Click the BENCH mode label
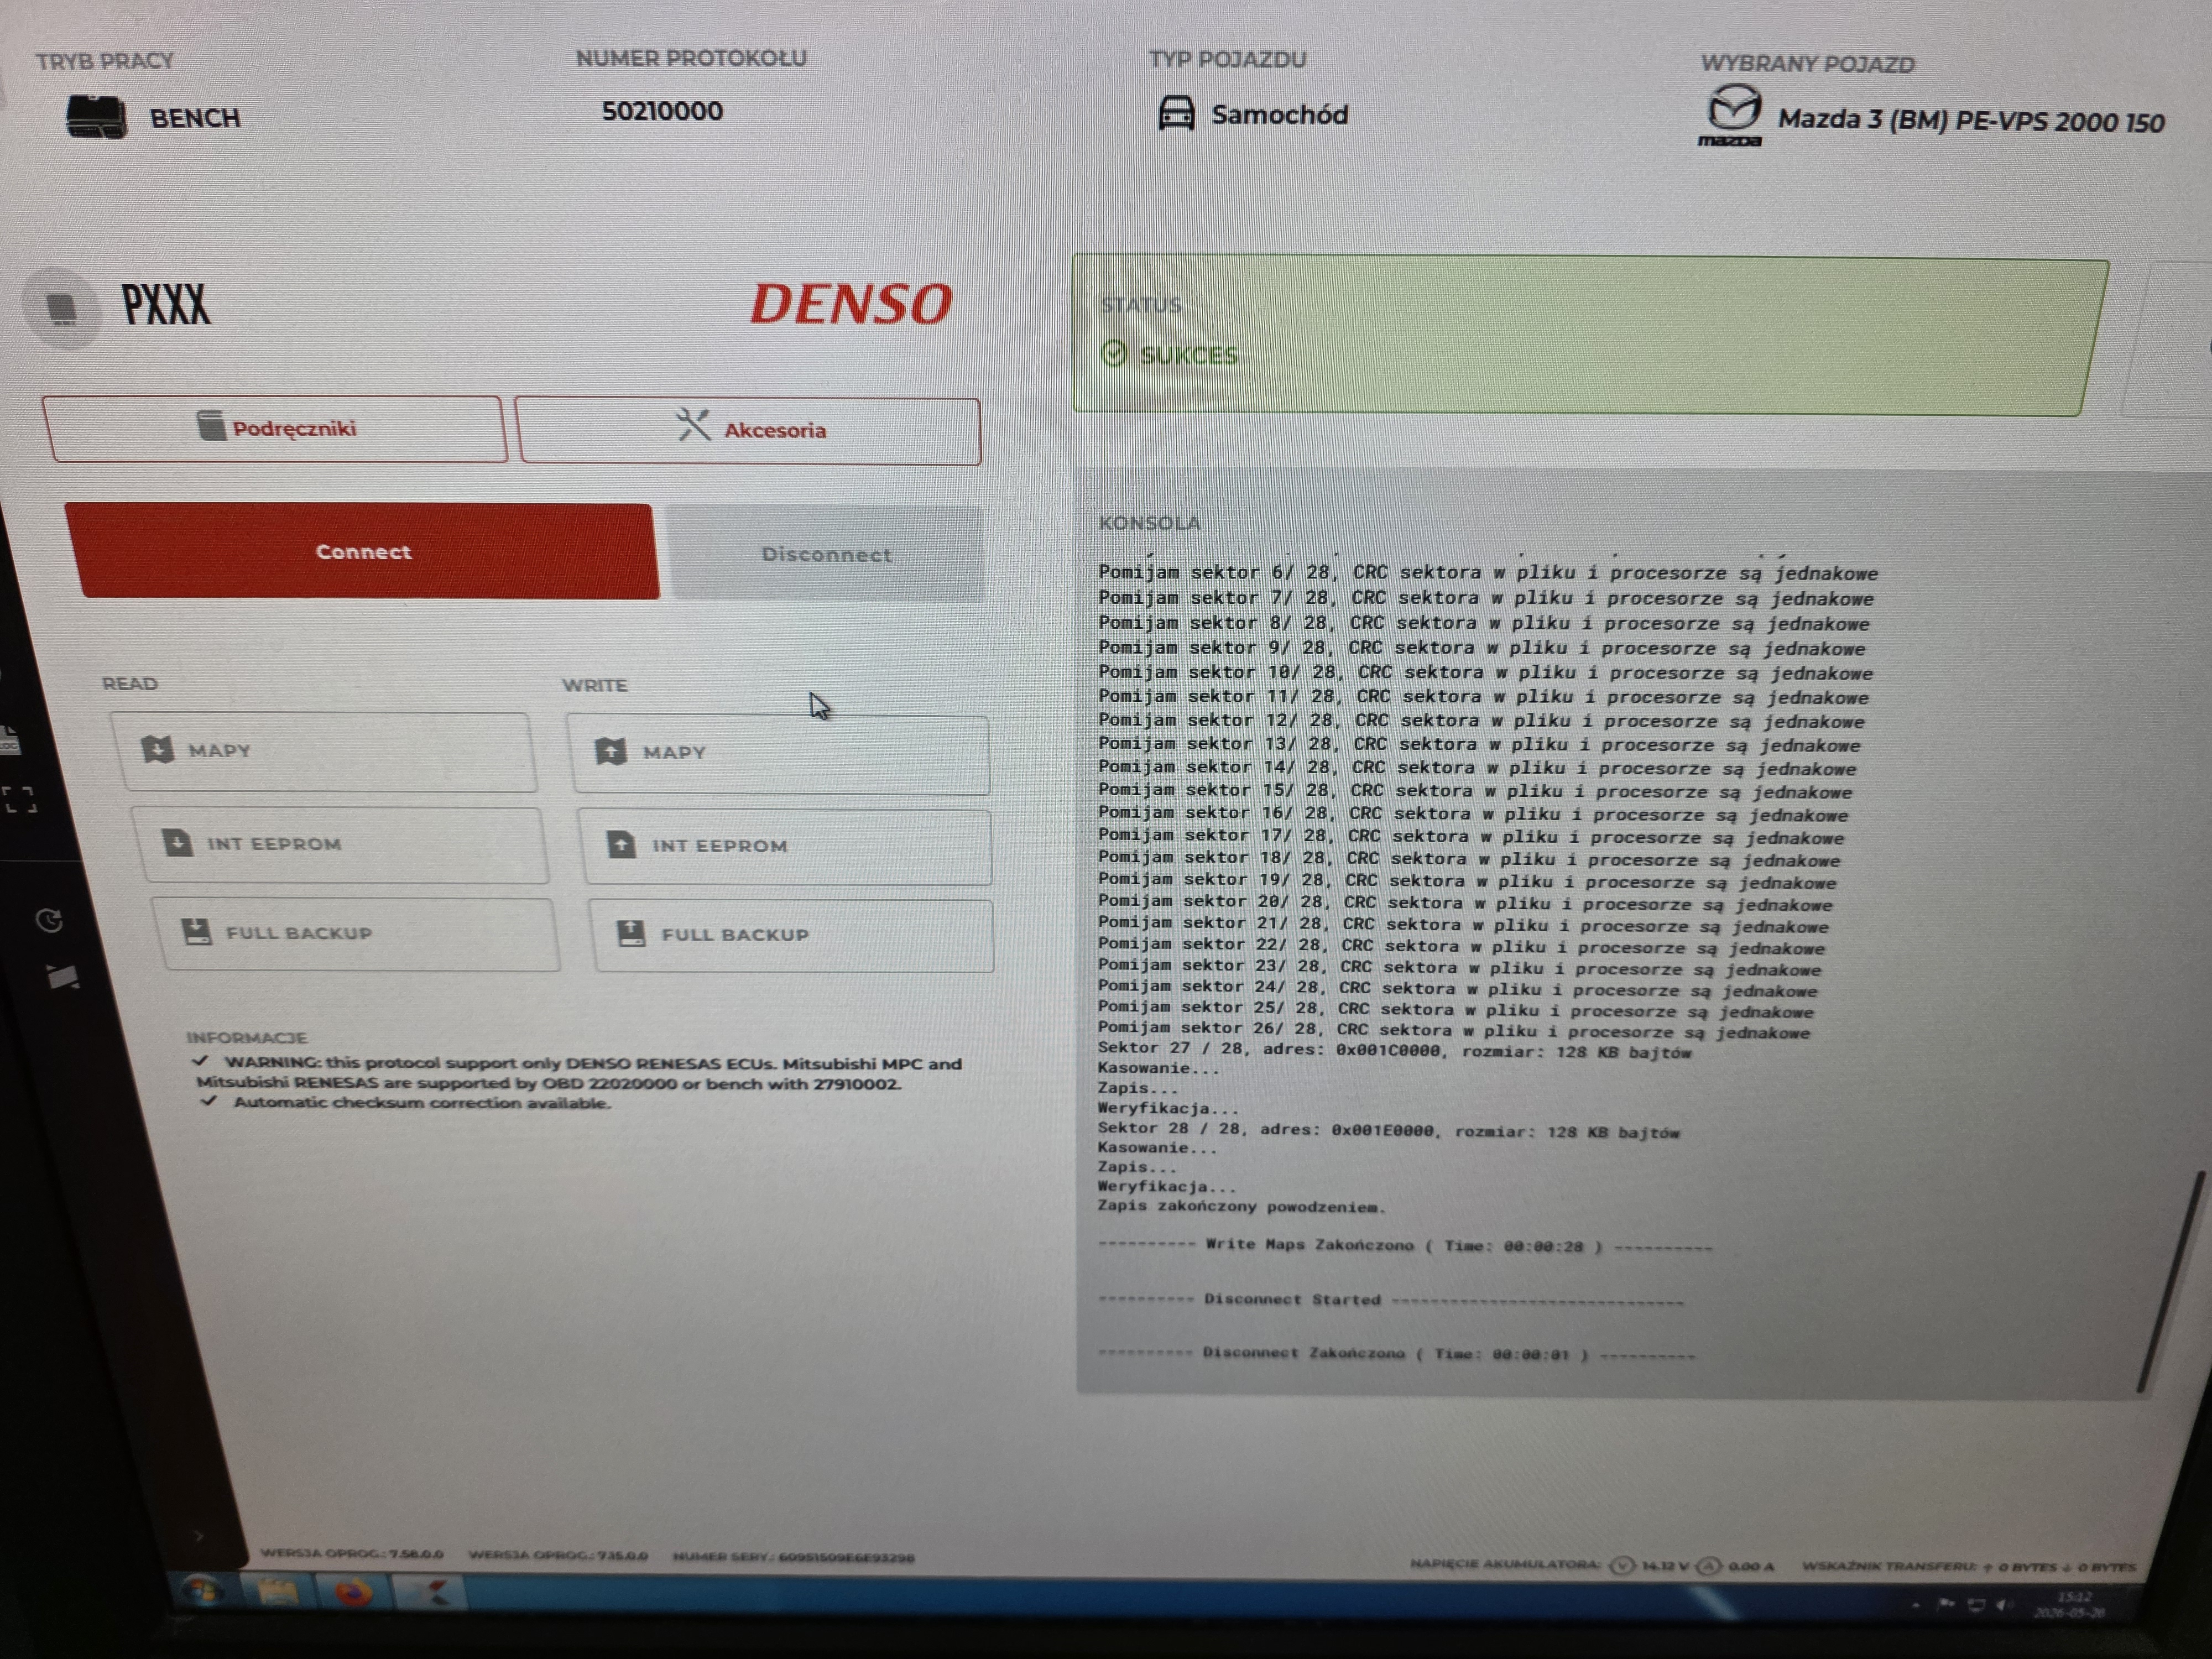 tap(195, 118)
